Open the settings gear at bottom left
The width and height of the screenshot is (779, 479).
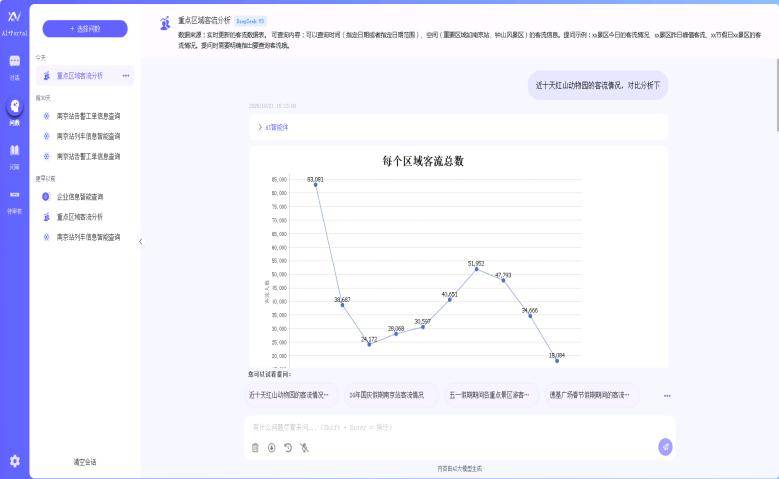pyautogui.click(x=14, y=461)
